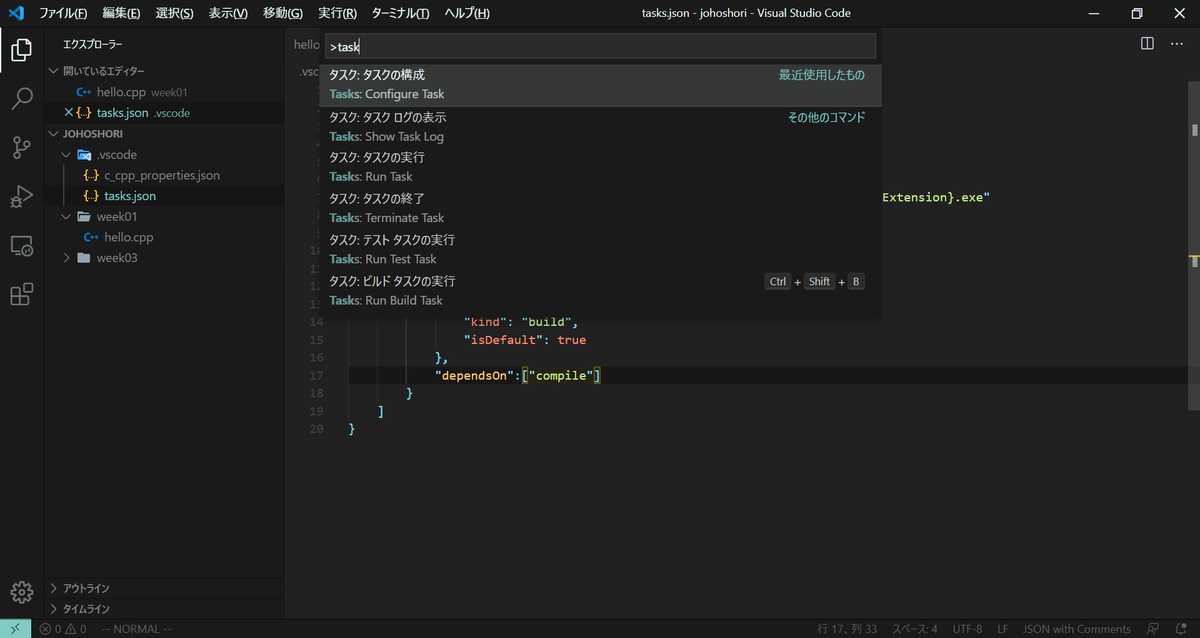Open the Explorer view in activity bar
Screen dimensions: 1200x638
point(22,49)
